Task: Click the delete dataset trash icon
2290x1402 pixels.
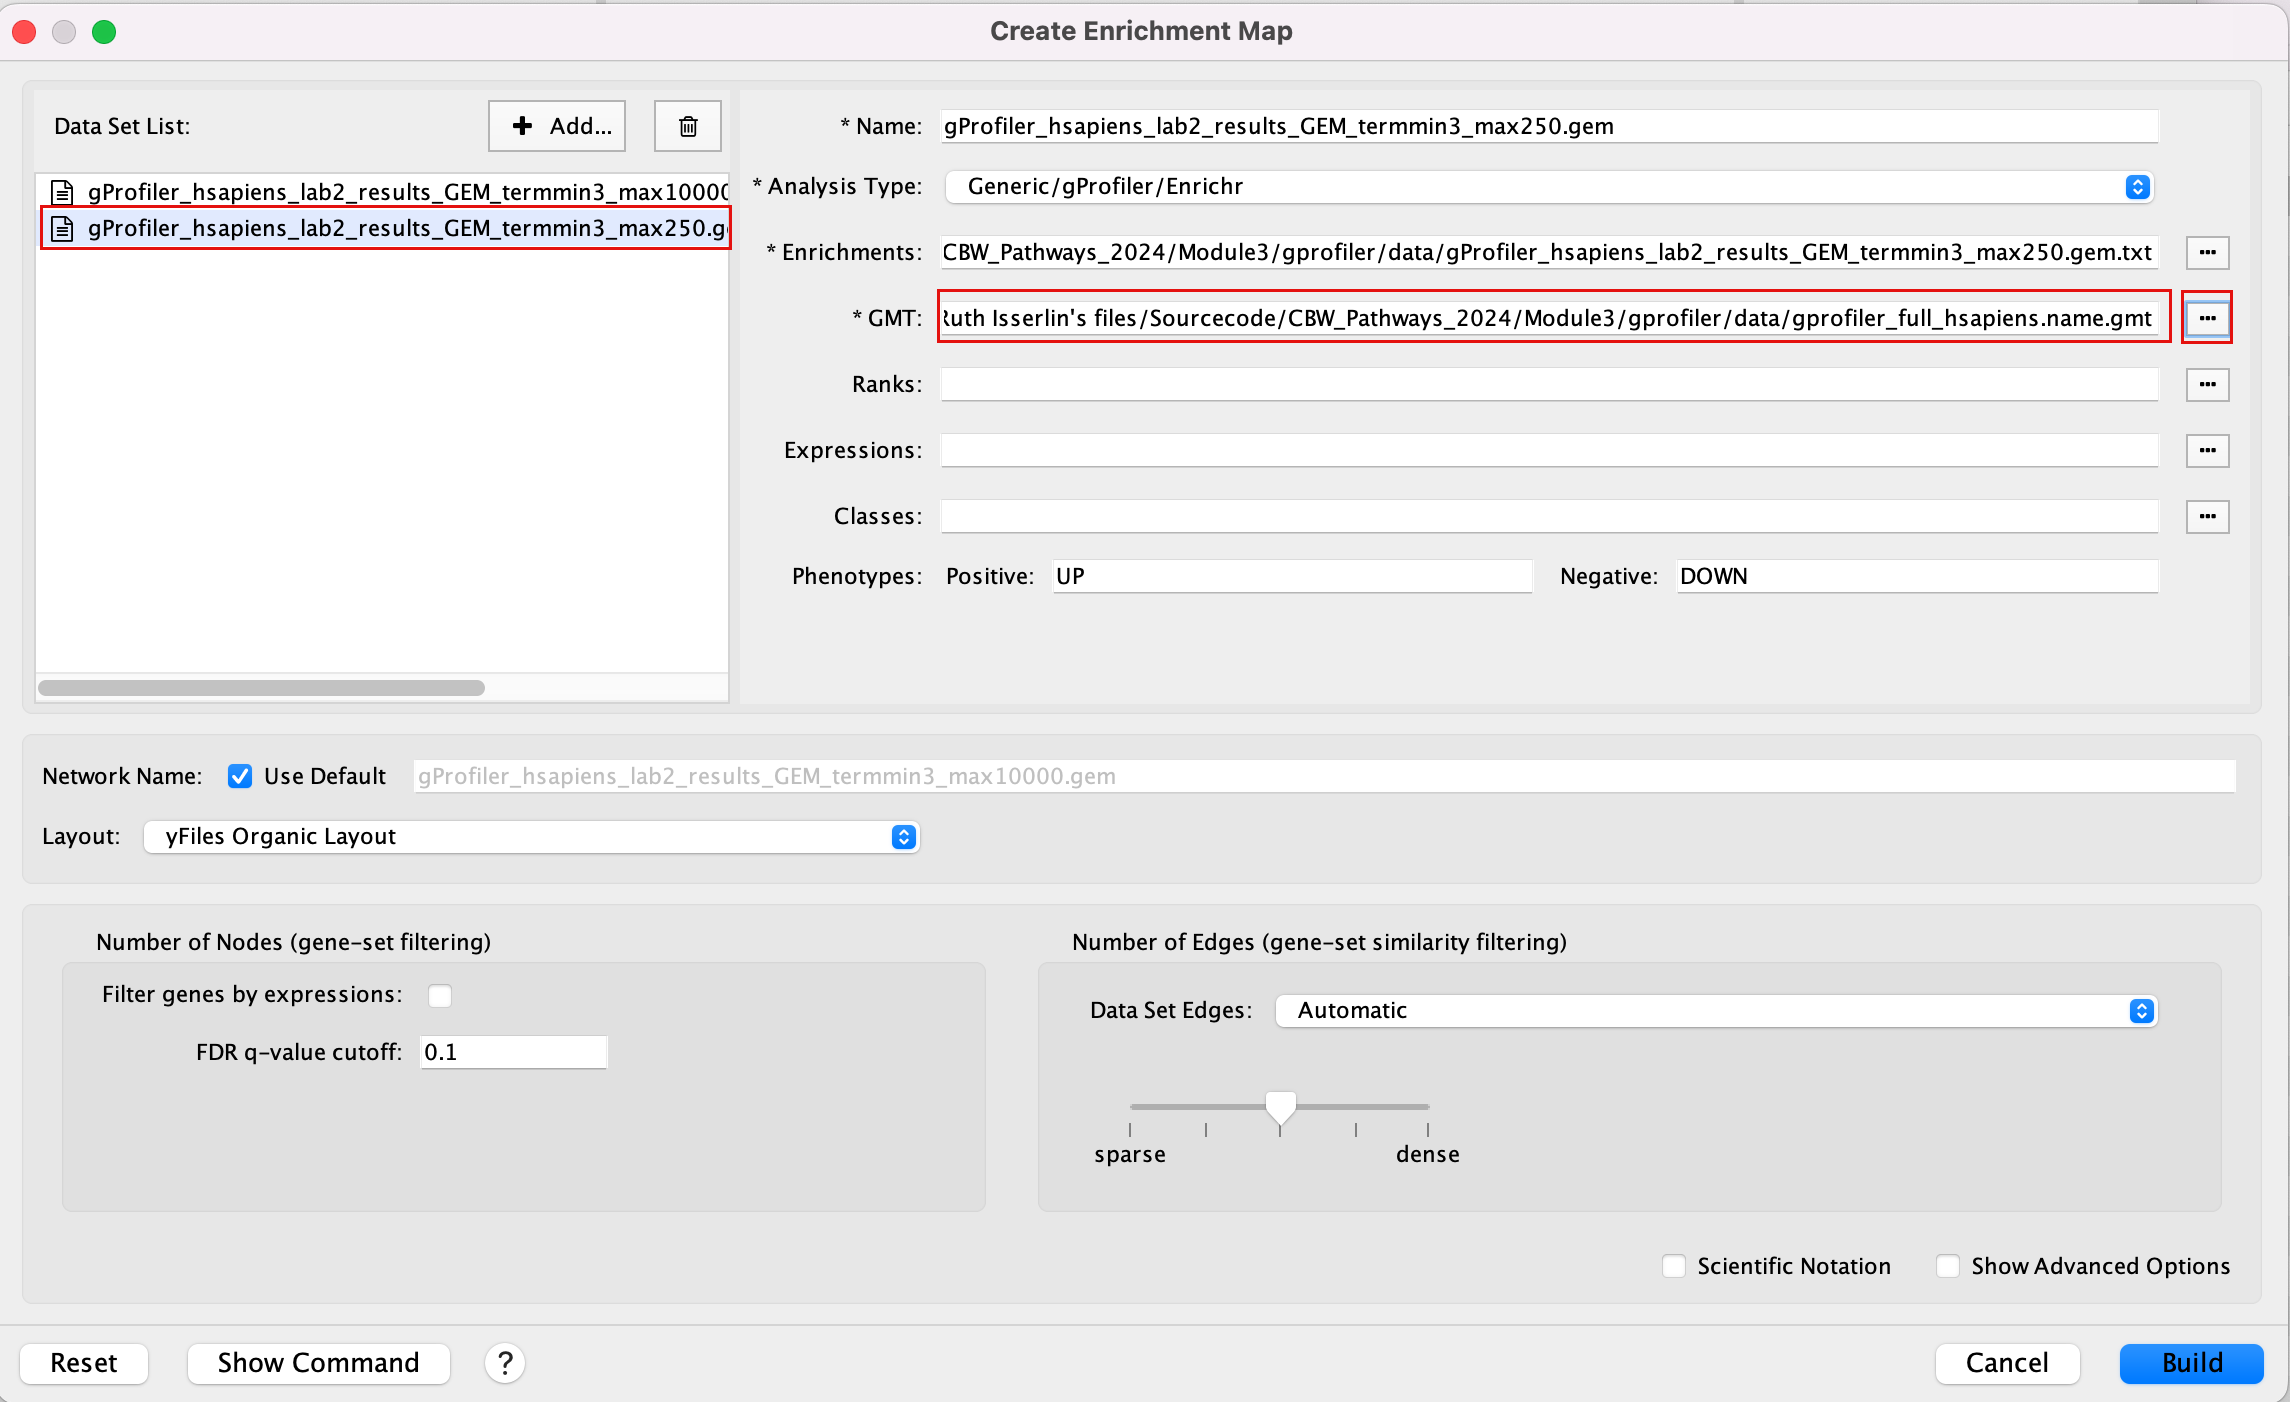Action: click(x=689, y=126)
